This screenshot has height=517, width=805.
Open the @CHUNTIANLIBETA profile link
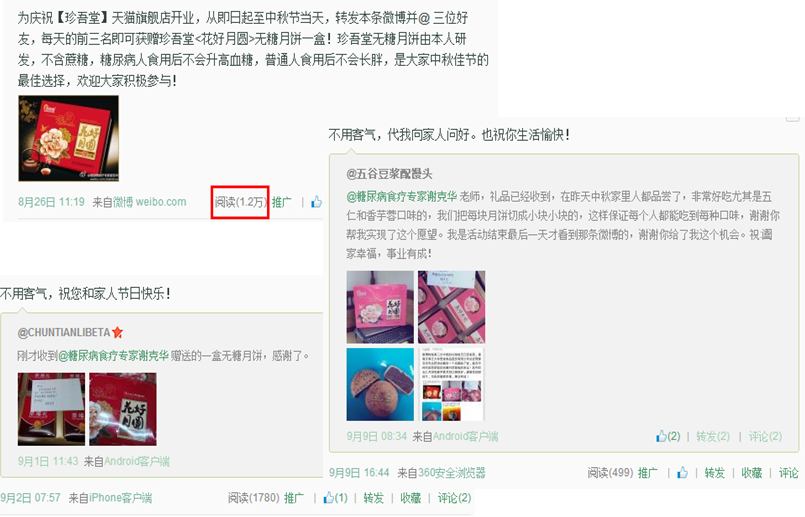point(64,333)
